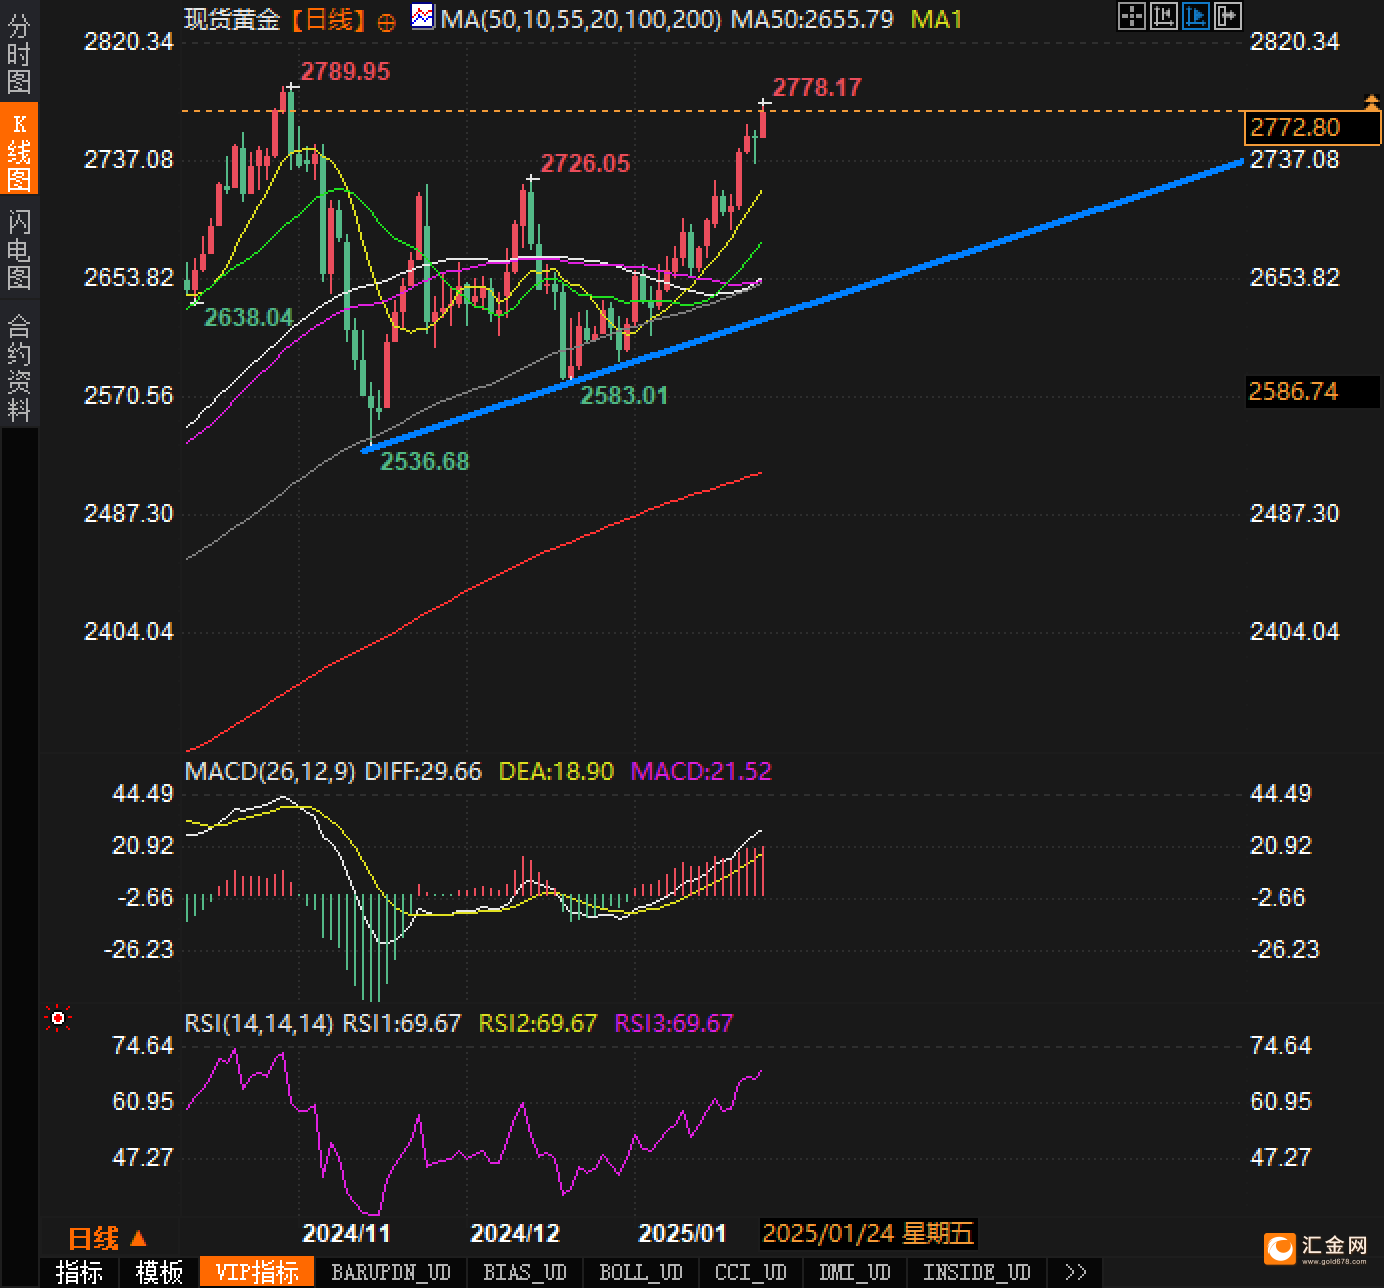Click the 2583.01 low annotation
1384x1288 pixels.
point(624,395)
